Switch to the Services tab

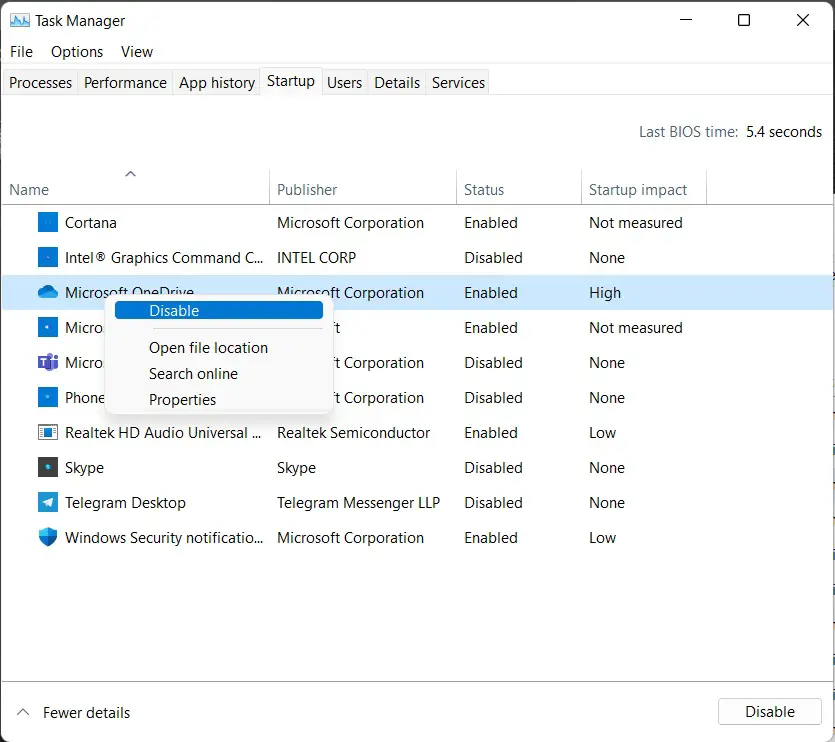click(x=459, y=83)
